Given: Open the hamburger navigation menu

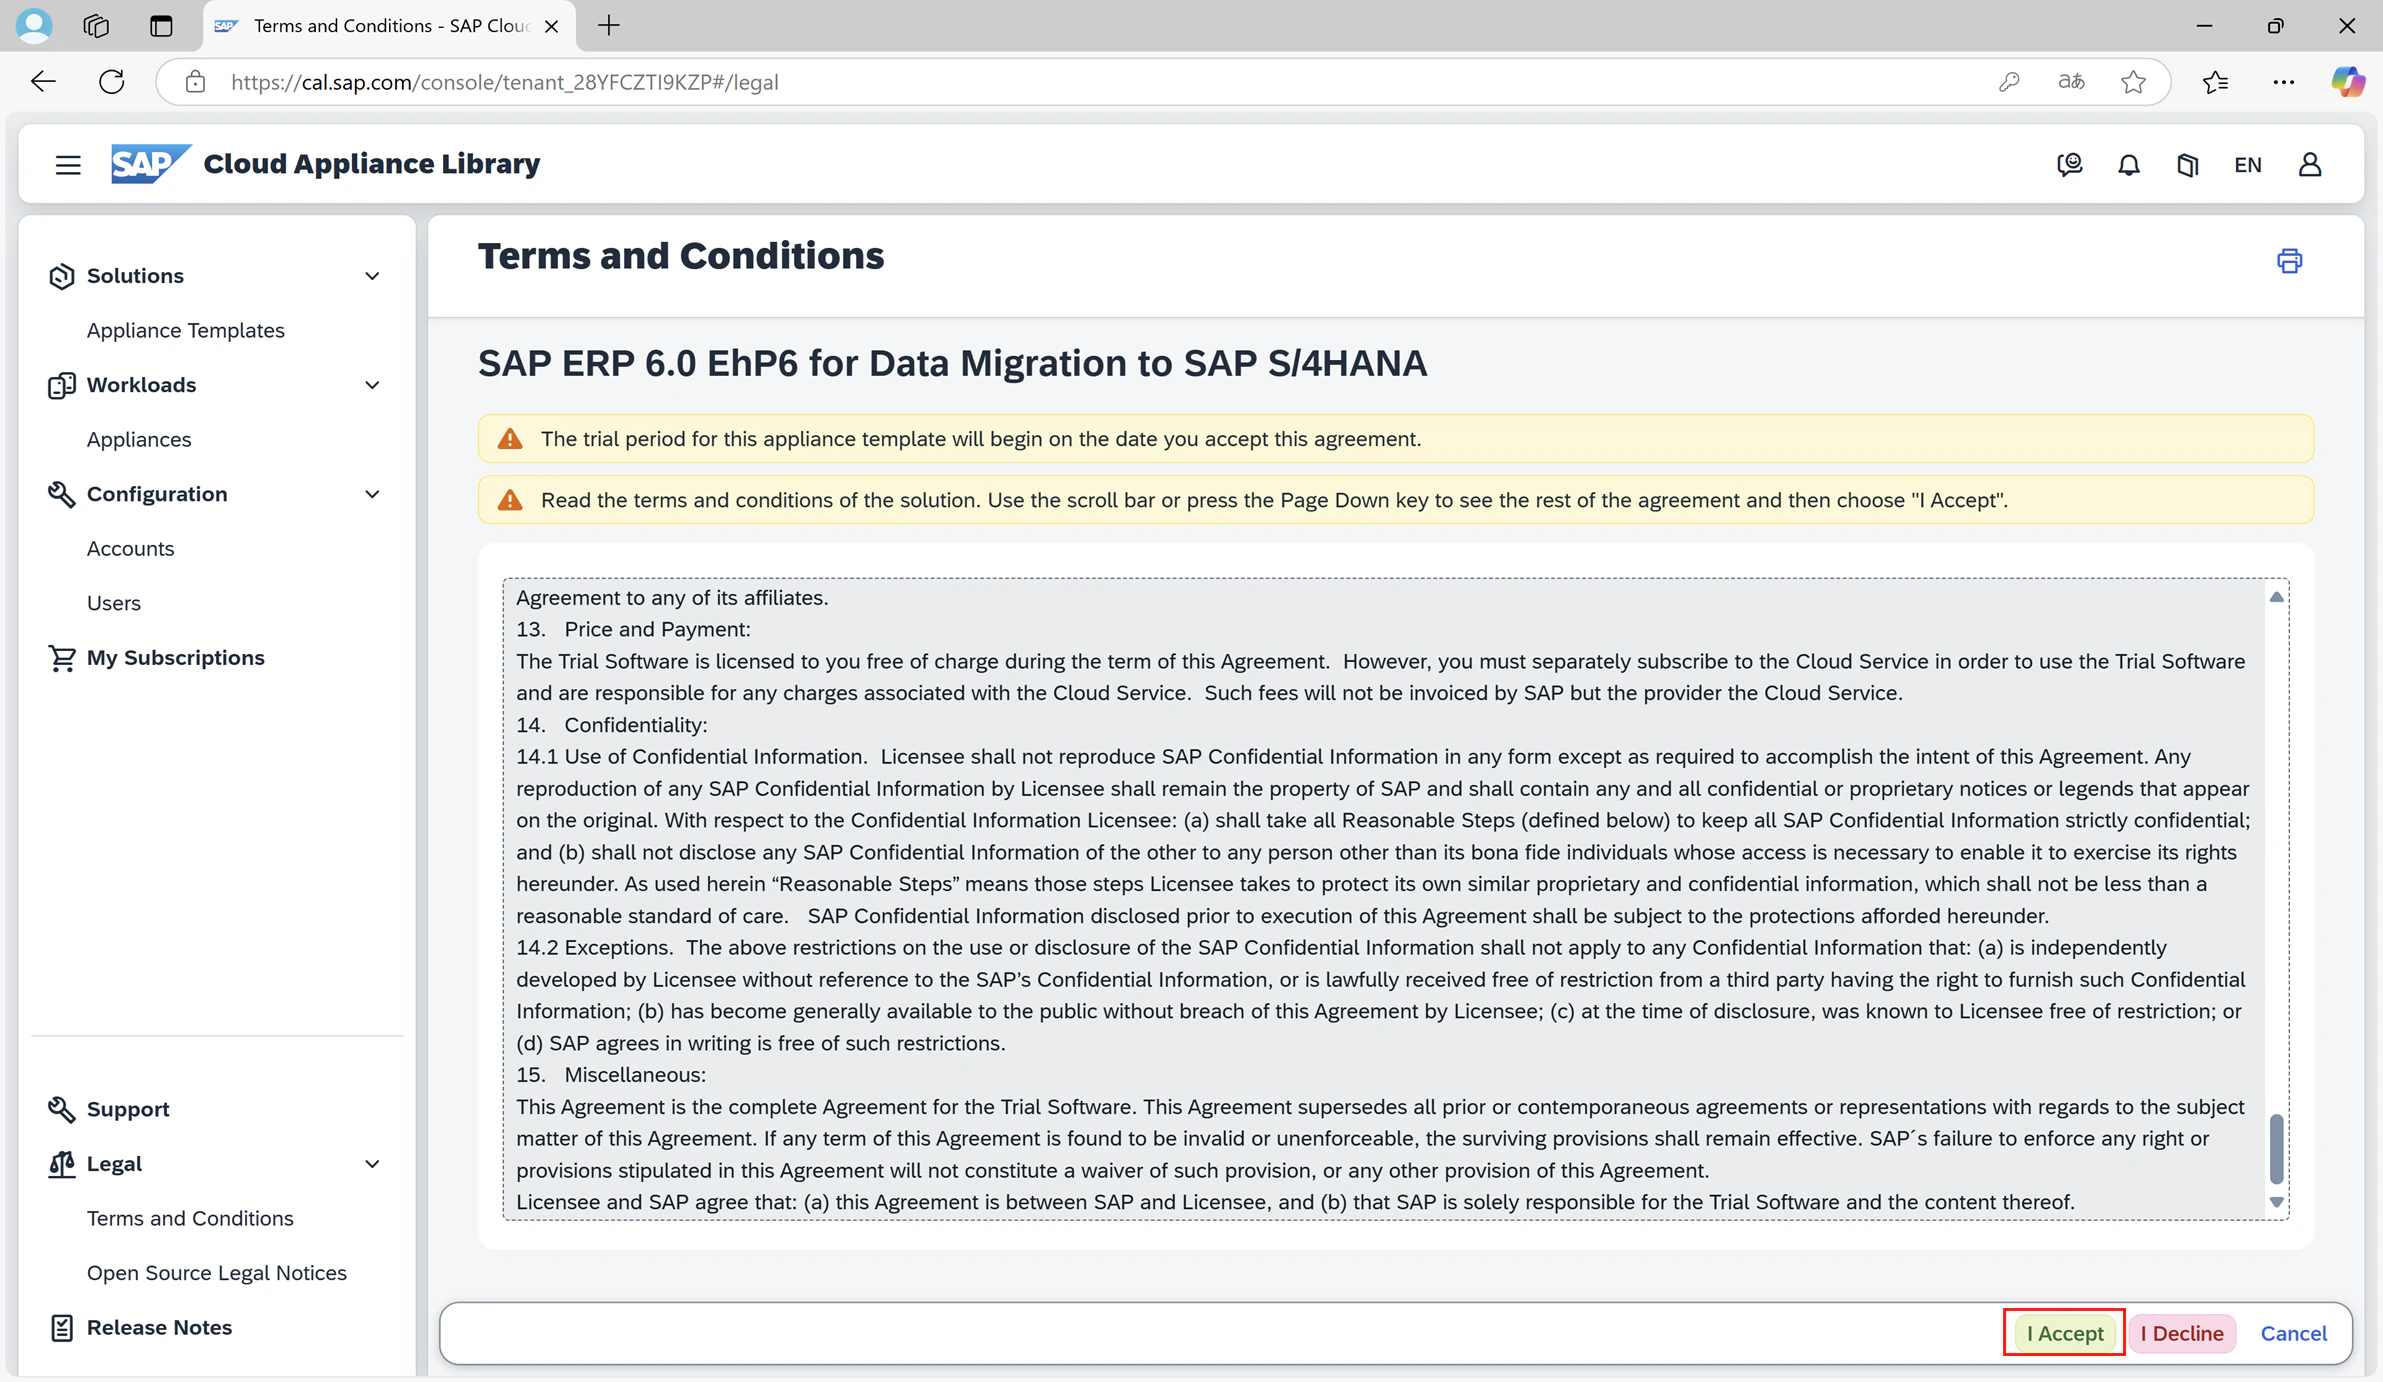Looking at the screenshot, I should coord(68,164).
